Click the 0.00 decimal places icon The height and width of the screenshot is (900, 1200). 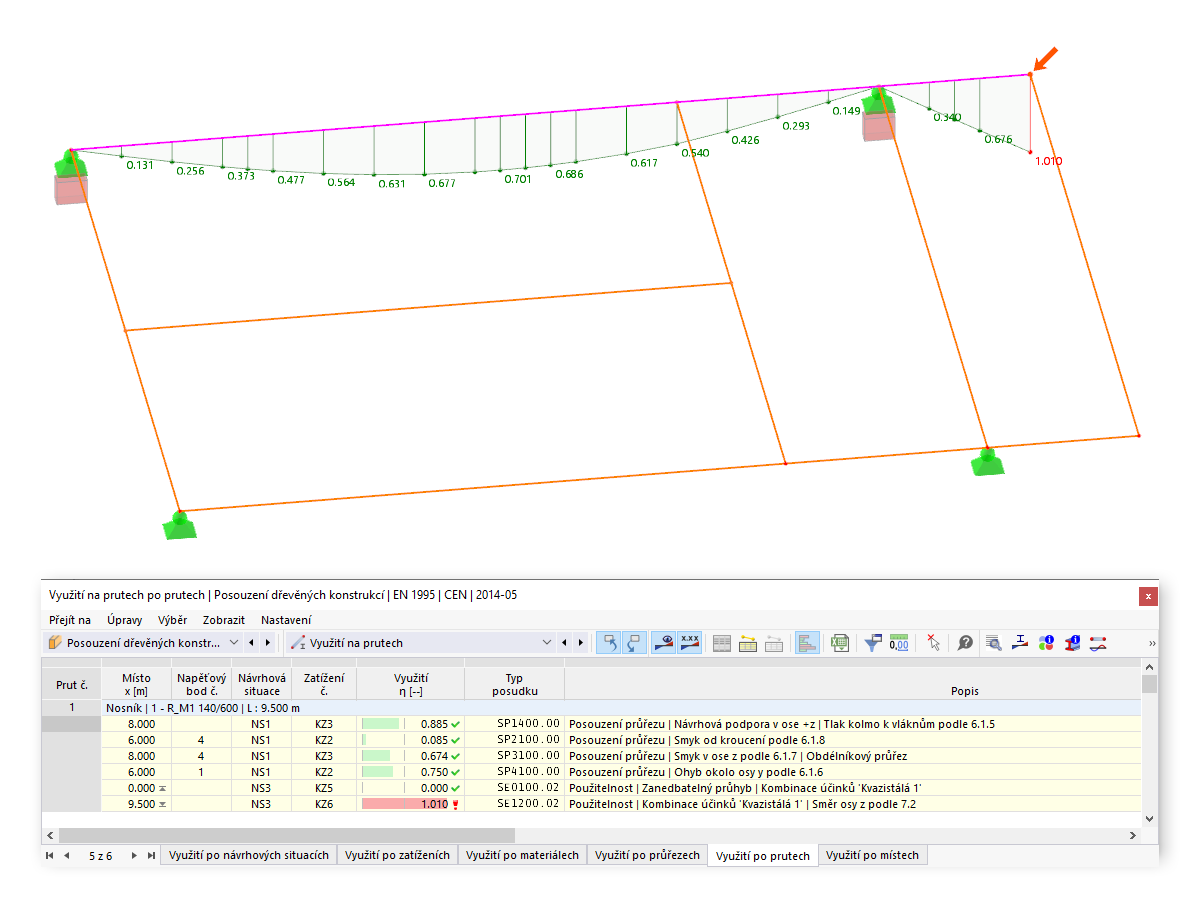pos(898,643)
